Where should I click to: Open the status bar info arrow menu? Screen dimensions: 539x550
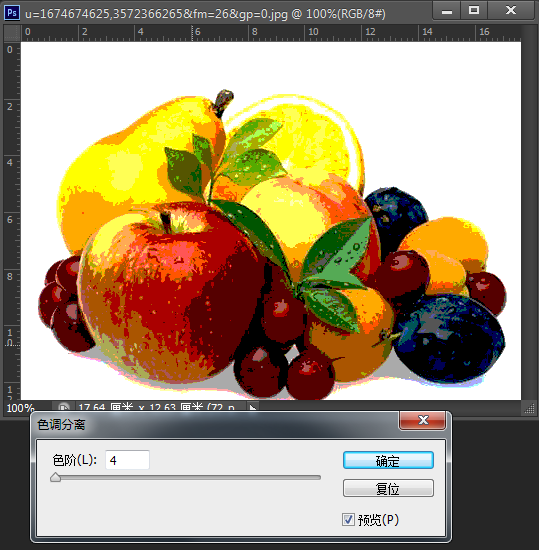click(252, 408)
